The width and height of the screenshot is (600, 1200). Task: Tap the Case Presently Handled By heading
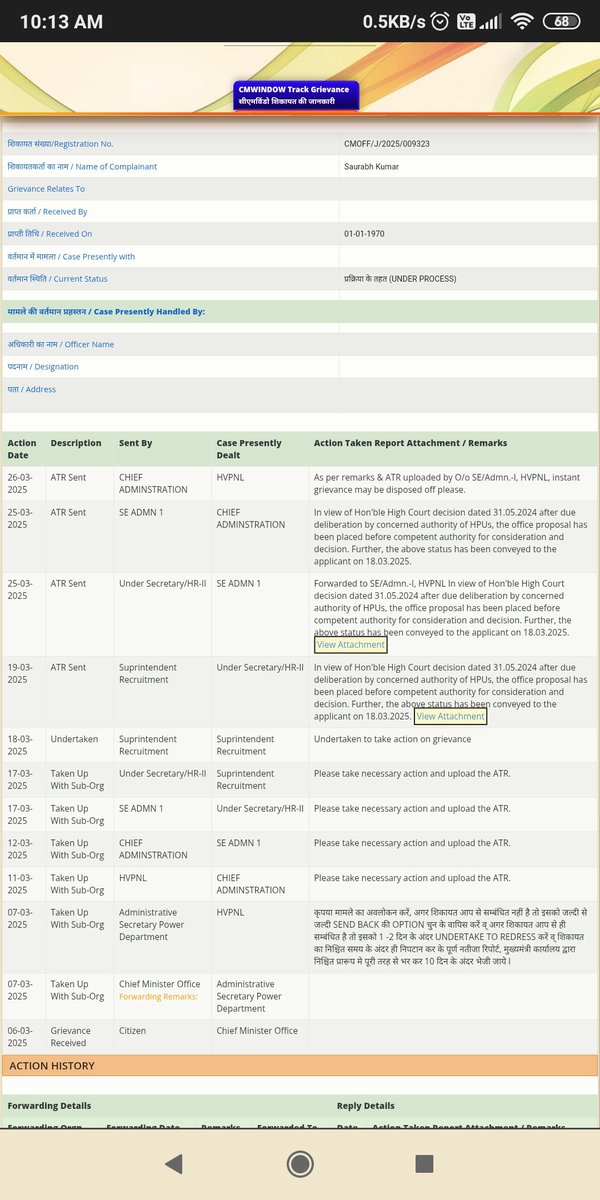106,312
